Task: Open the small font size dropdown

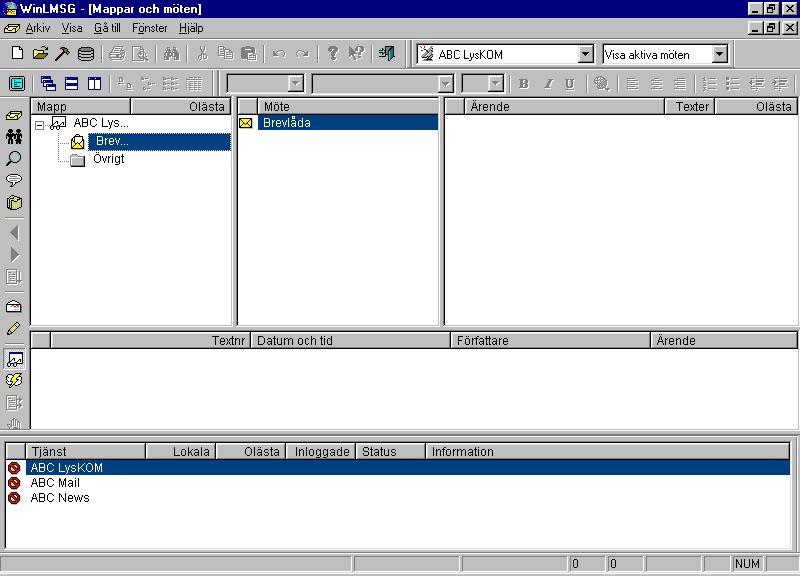Action: 495,84
